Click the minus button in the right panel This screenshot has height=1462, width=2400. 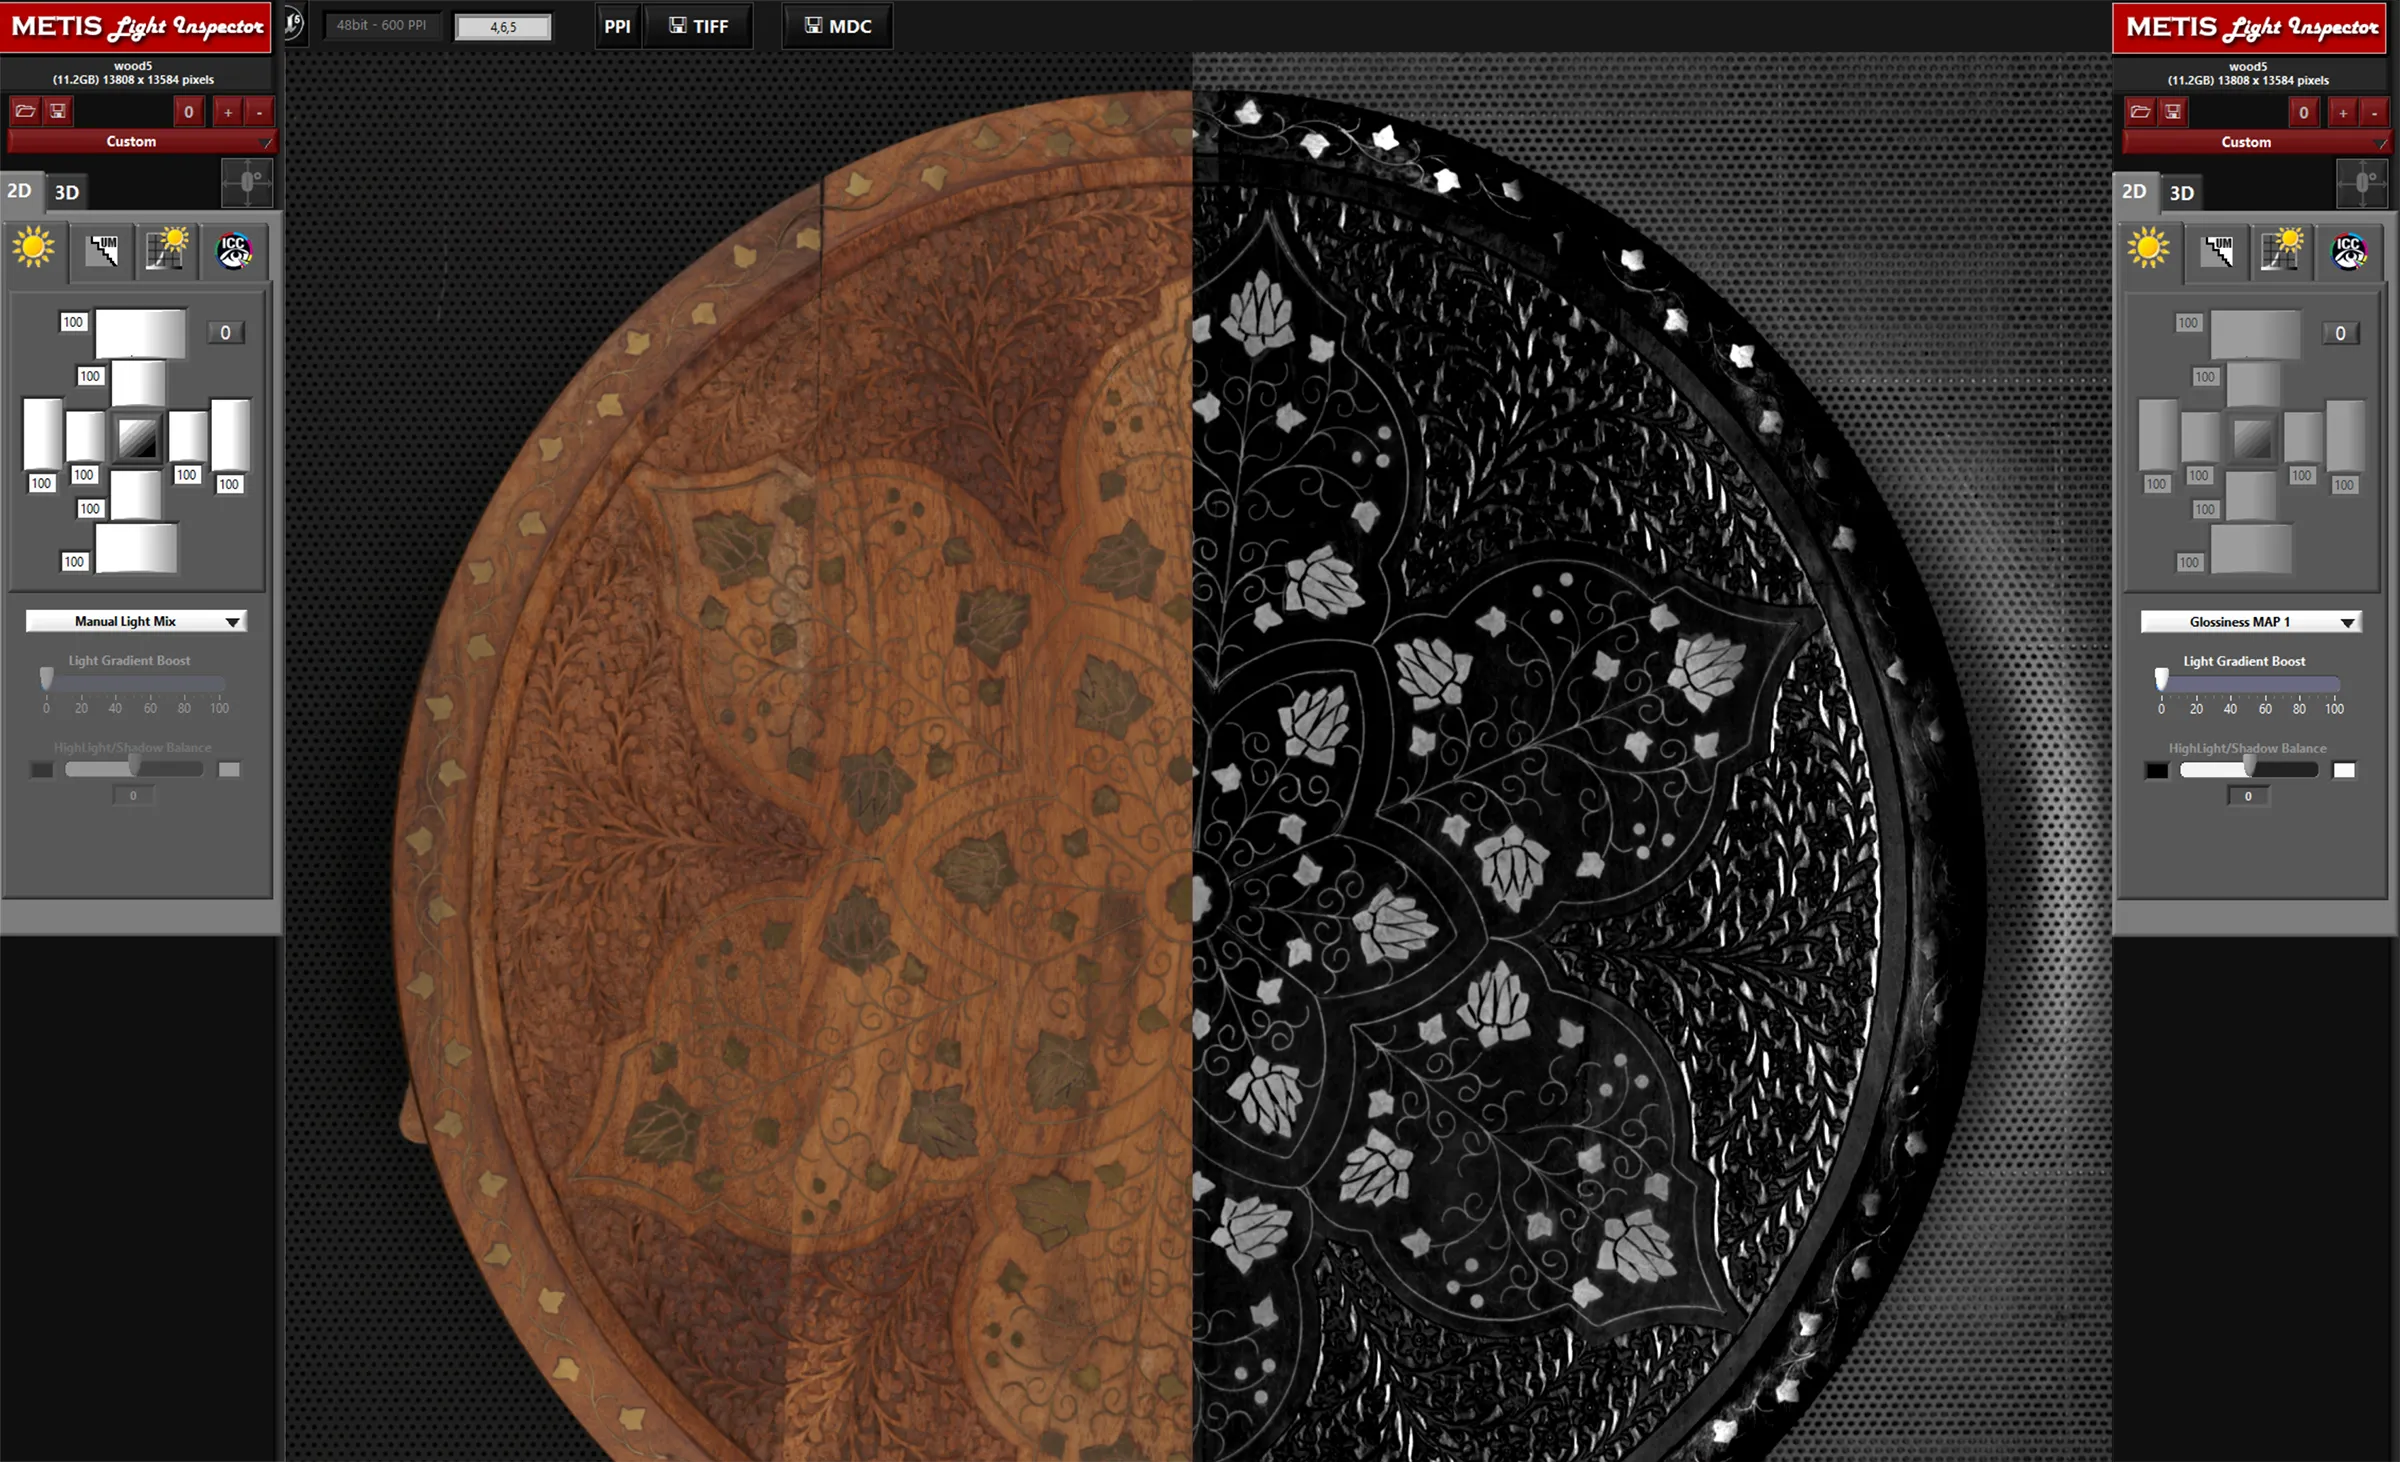click(x=2374, y=113)
